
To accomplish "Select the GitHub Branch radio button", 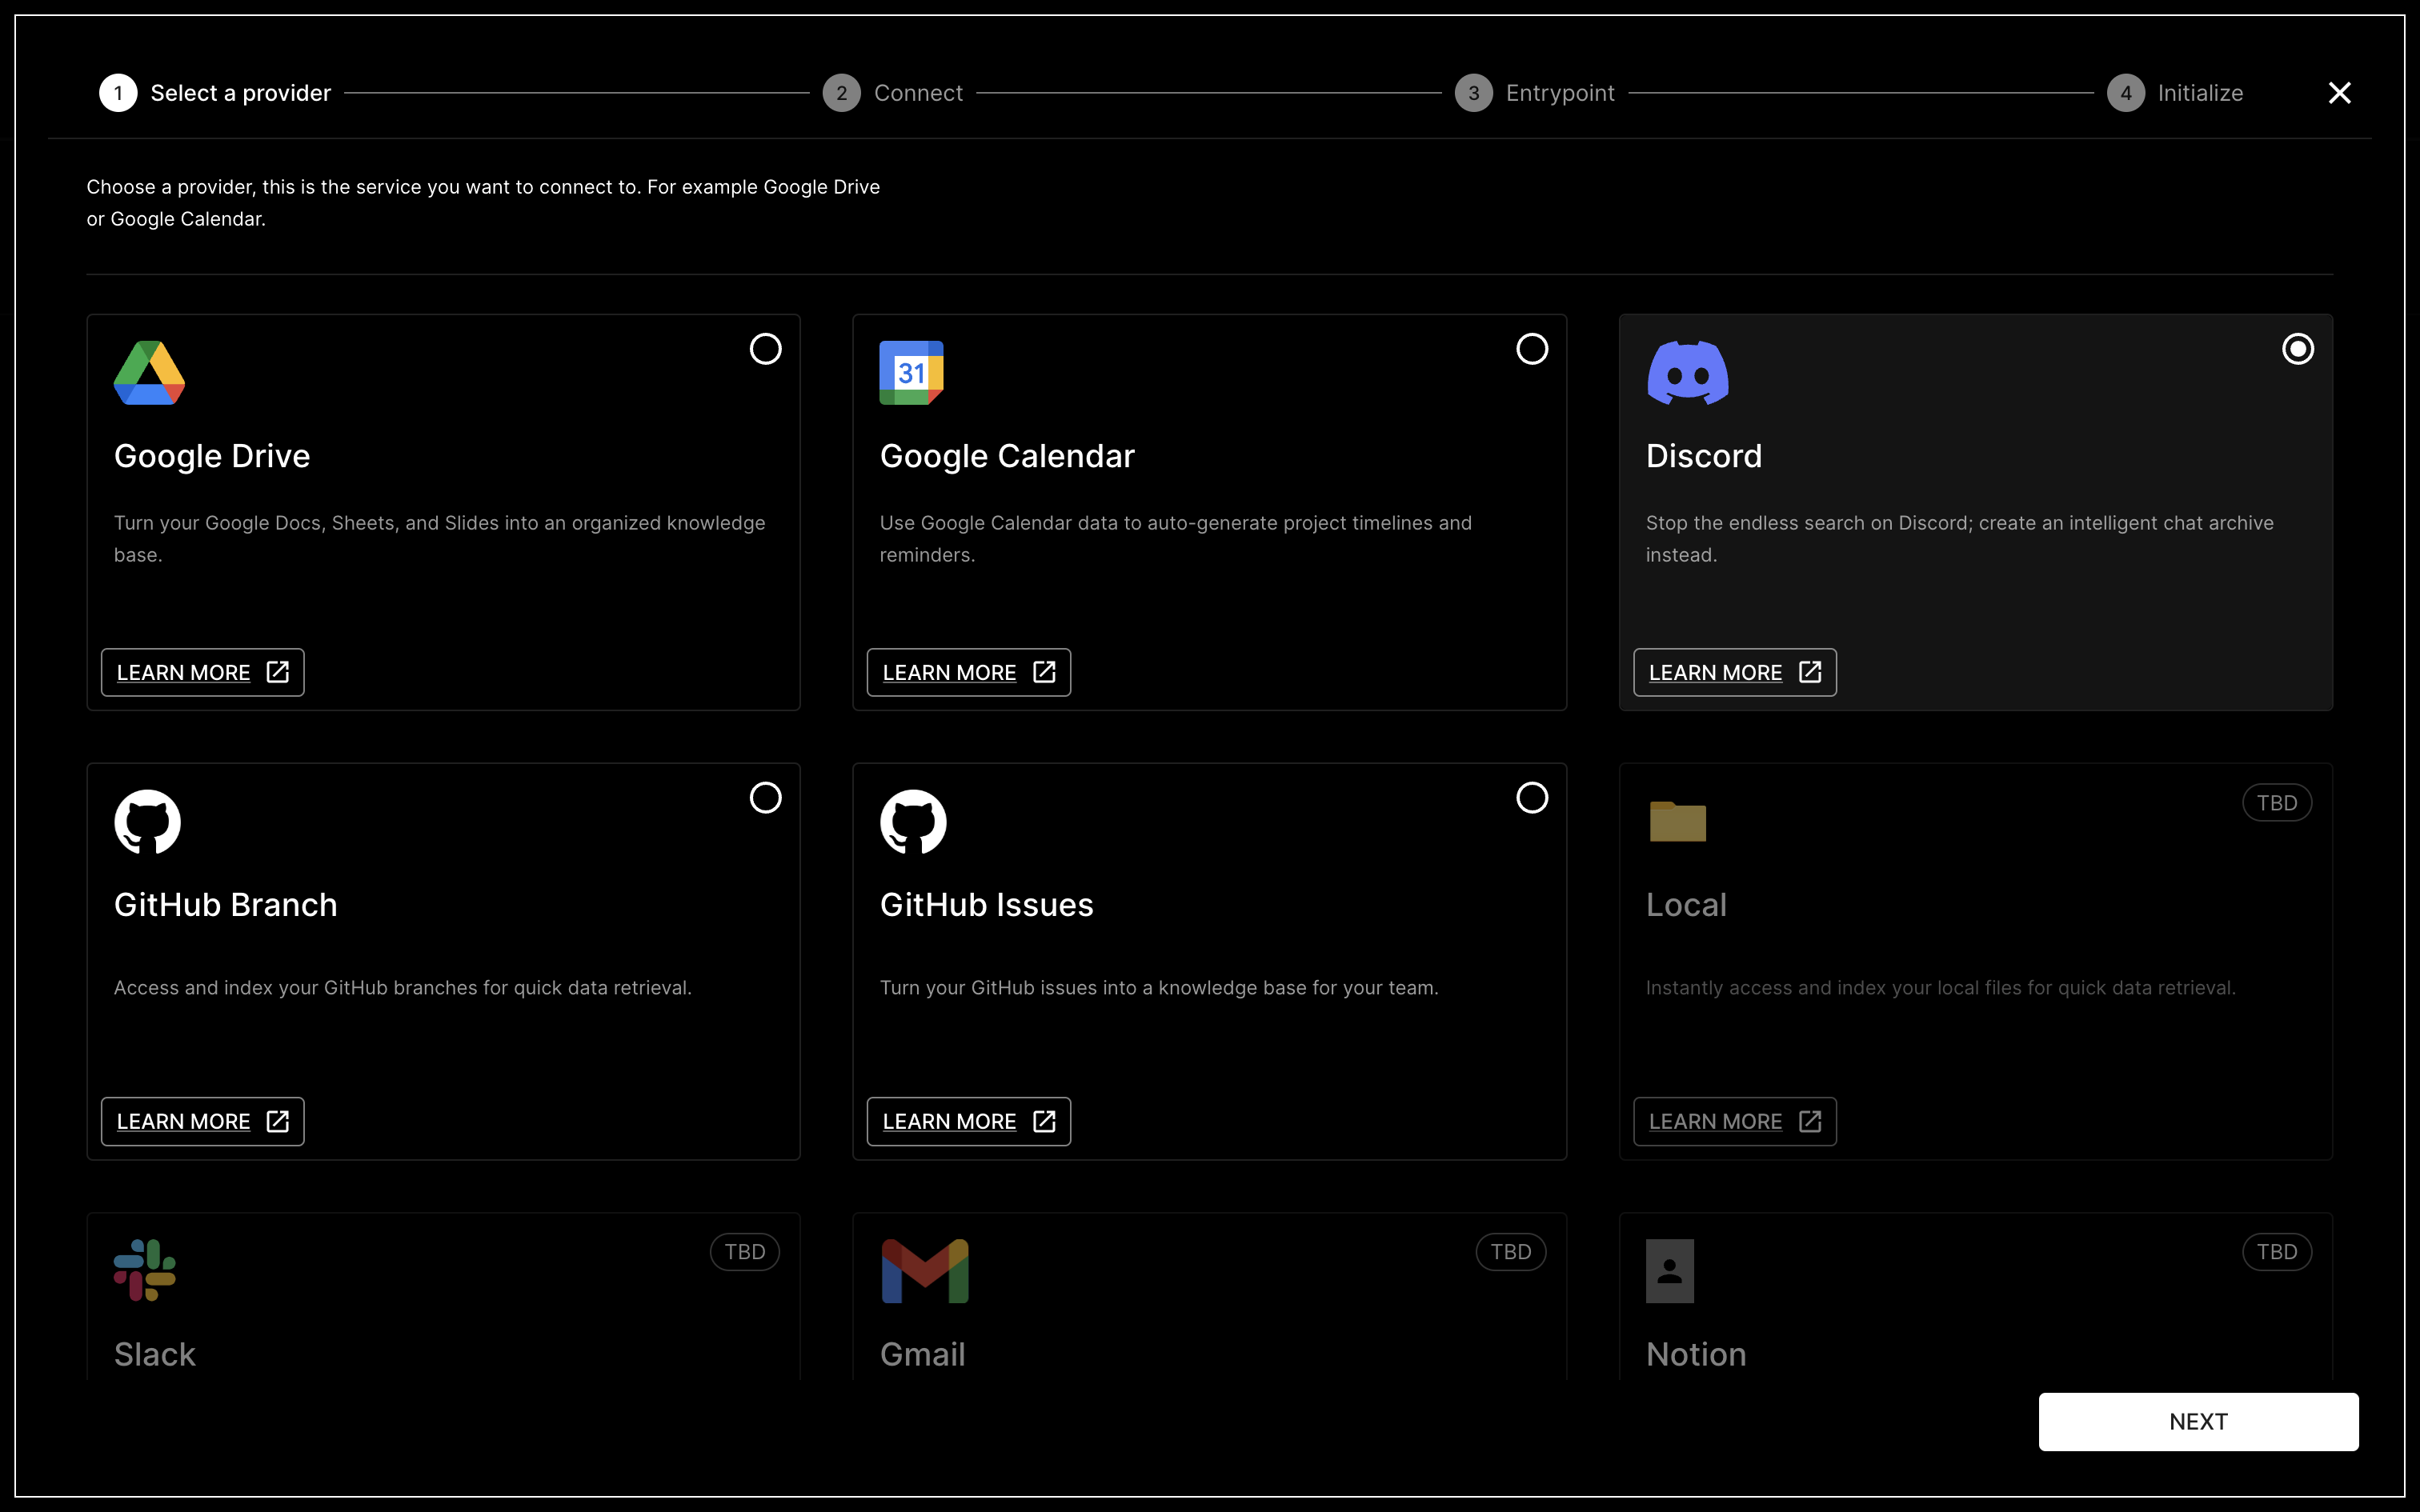I will click(765, 798).
